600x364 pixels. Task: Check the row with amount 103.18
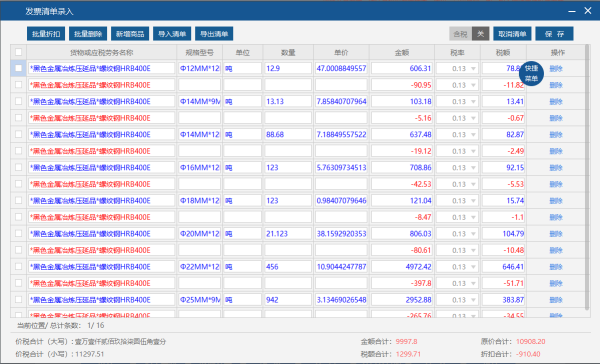(x=18, y=101)
